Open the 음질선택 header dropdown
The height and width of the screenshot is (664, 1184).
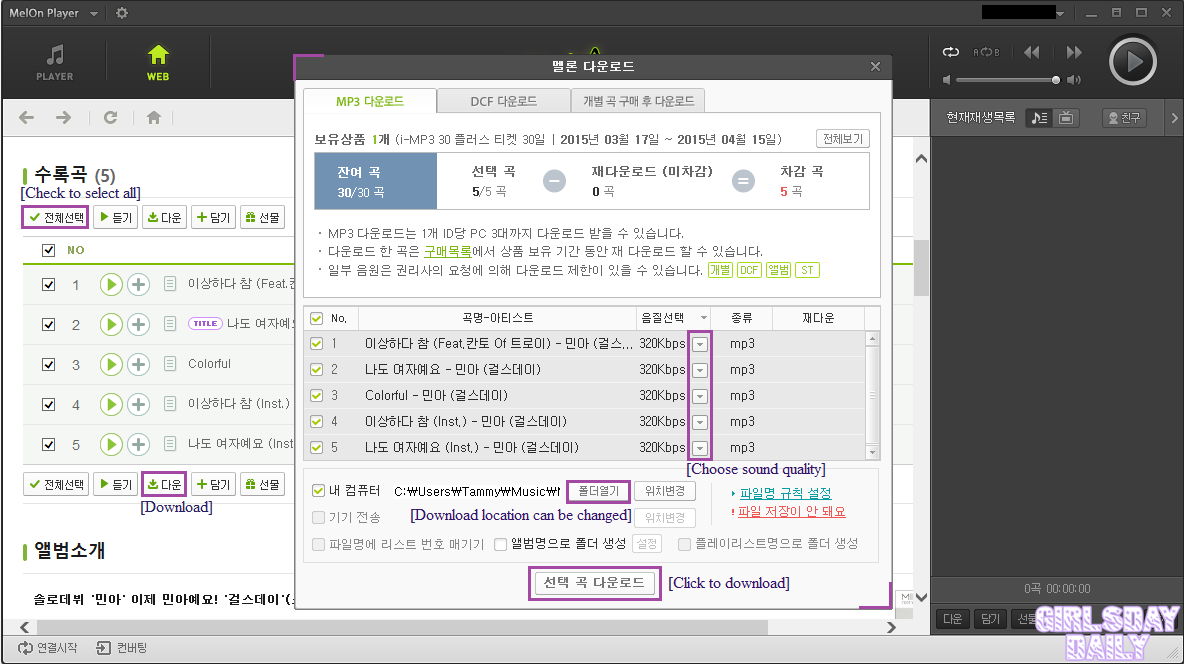click(x=704, y=318)
